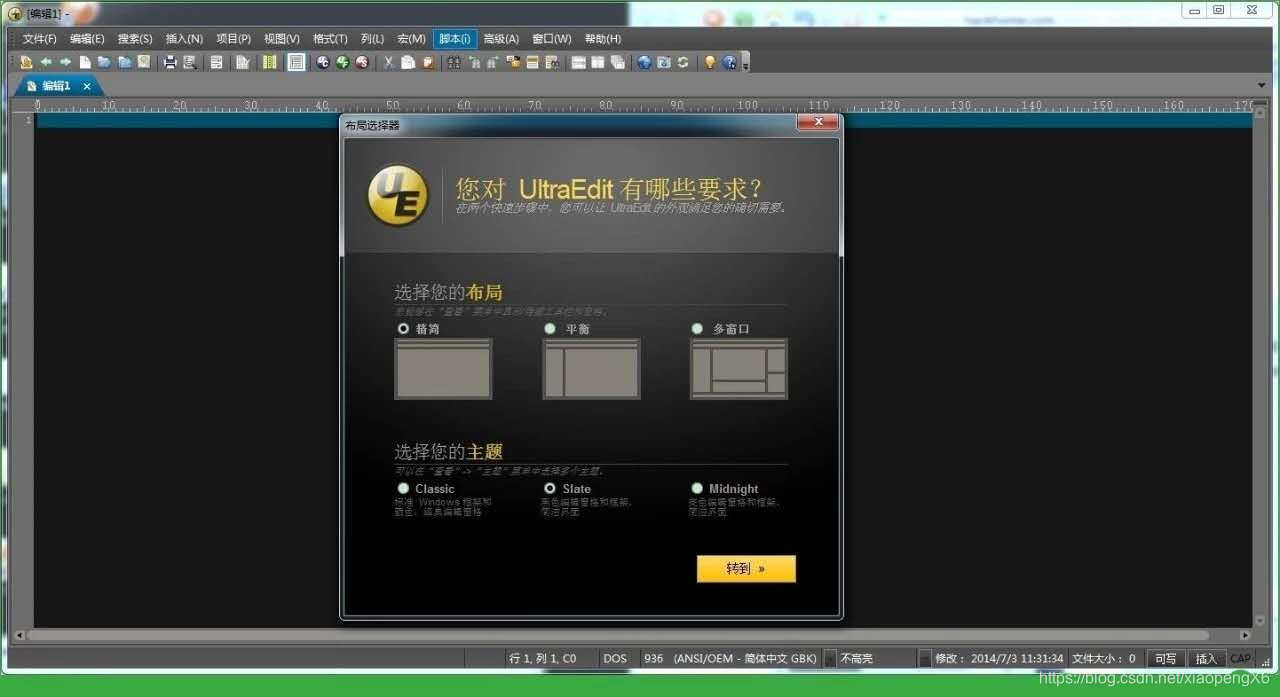Open the 宏(M) menu

[411, 39]
